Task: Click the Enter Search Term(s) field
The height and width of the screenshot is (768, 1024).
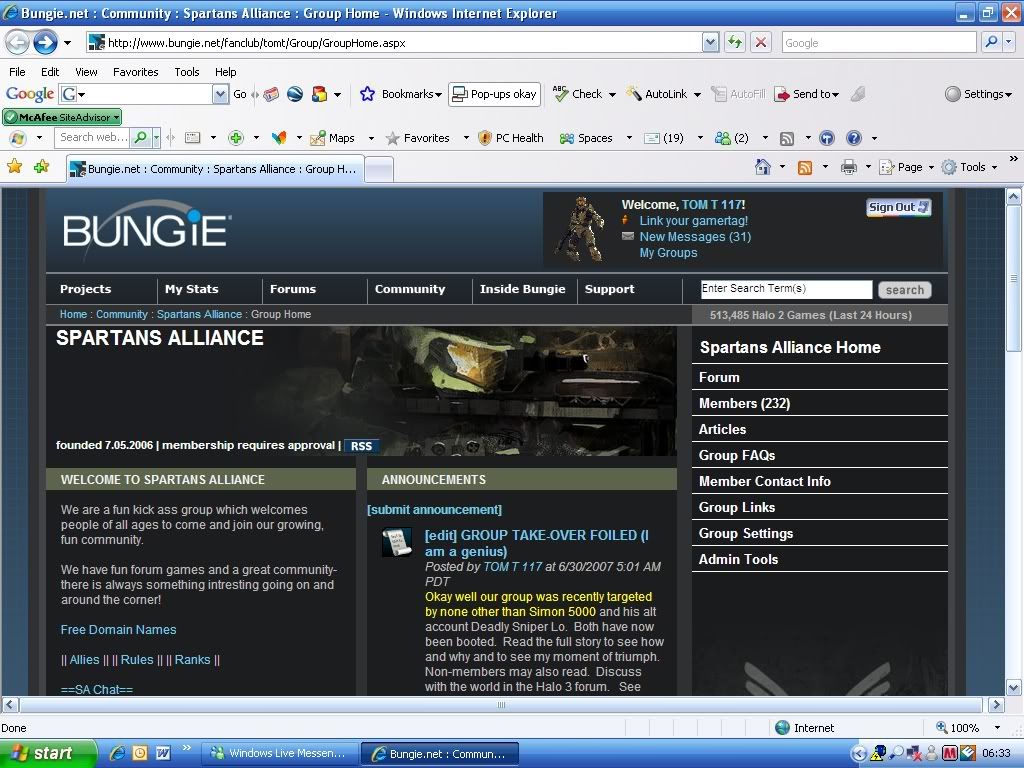Action: tap(785, 289)
